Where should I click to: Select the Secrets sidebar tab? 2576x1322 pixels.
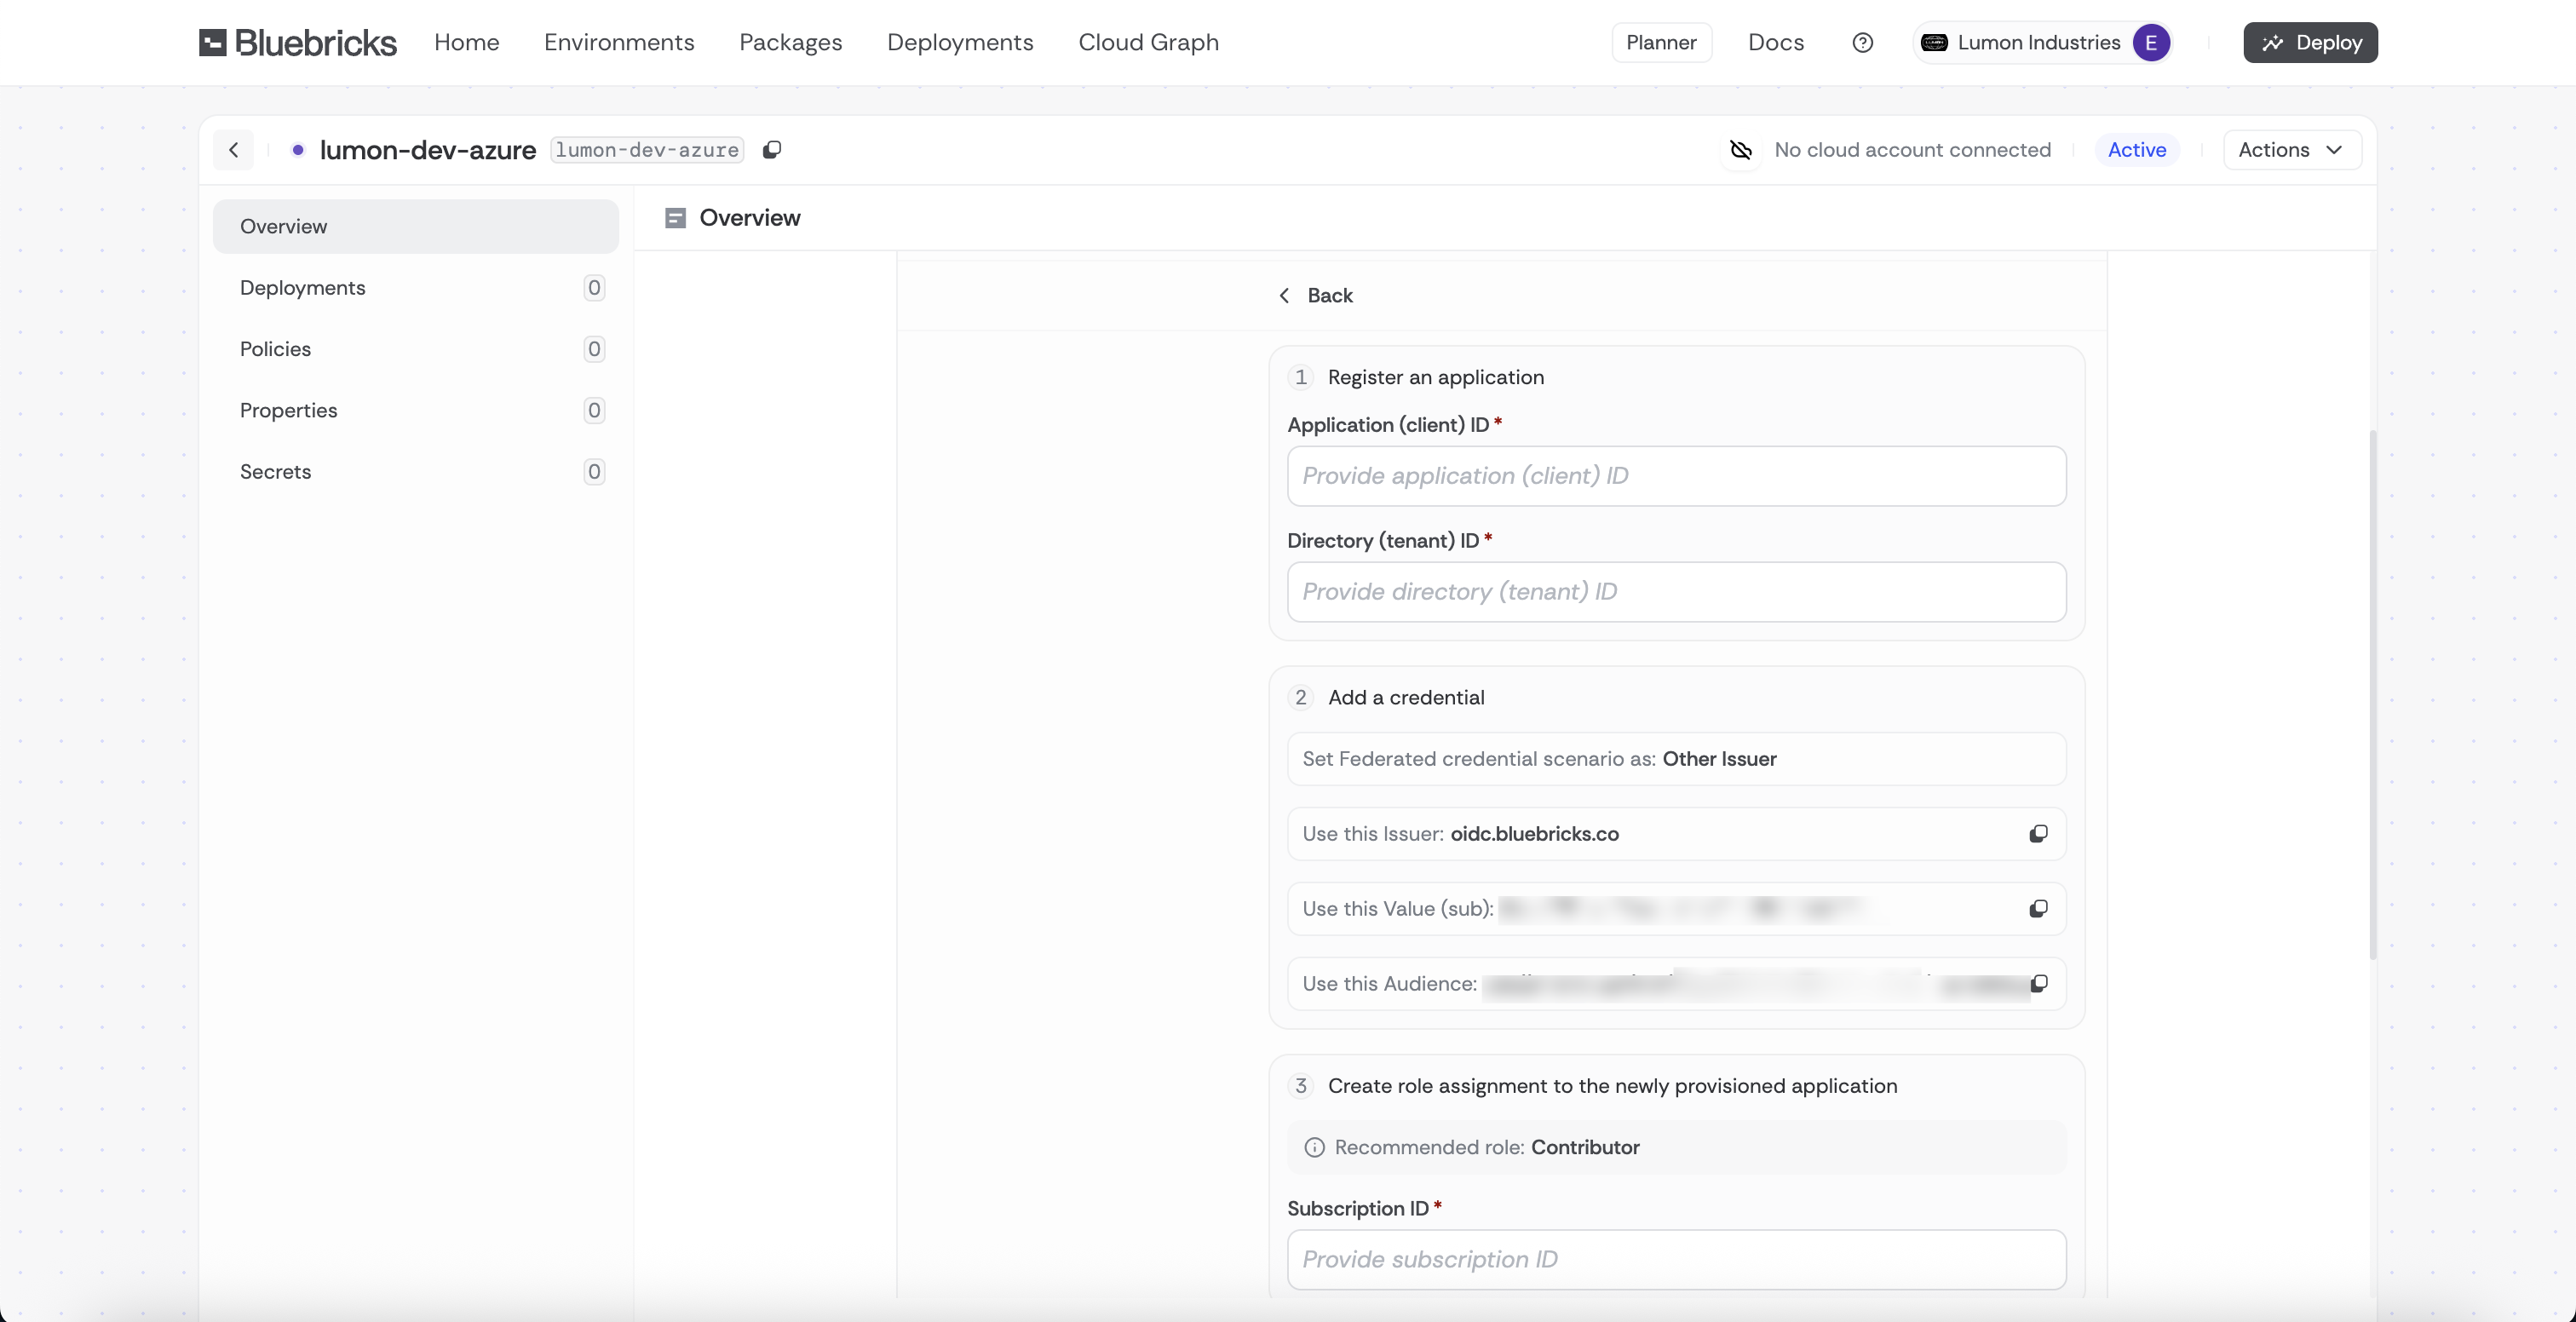[275, 471]
